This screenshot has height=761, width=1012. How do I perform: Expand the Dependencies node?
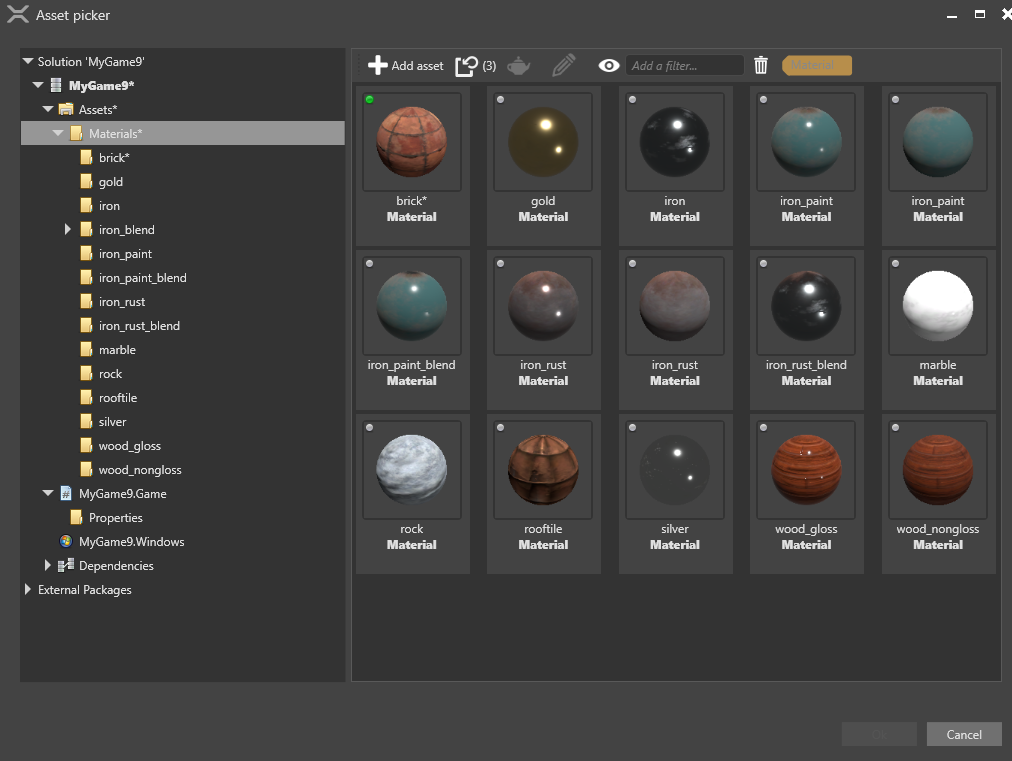pyautogui.click(x=47, y=565)
